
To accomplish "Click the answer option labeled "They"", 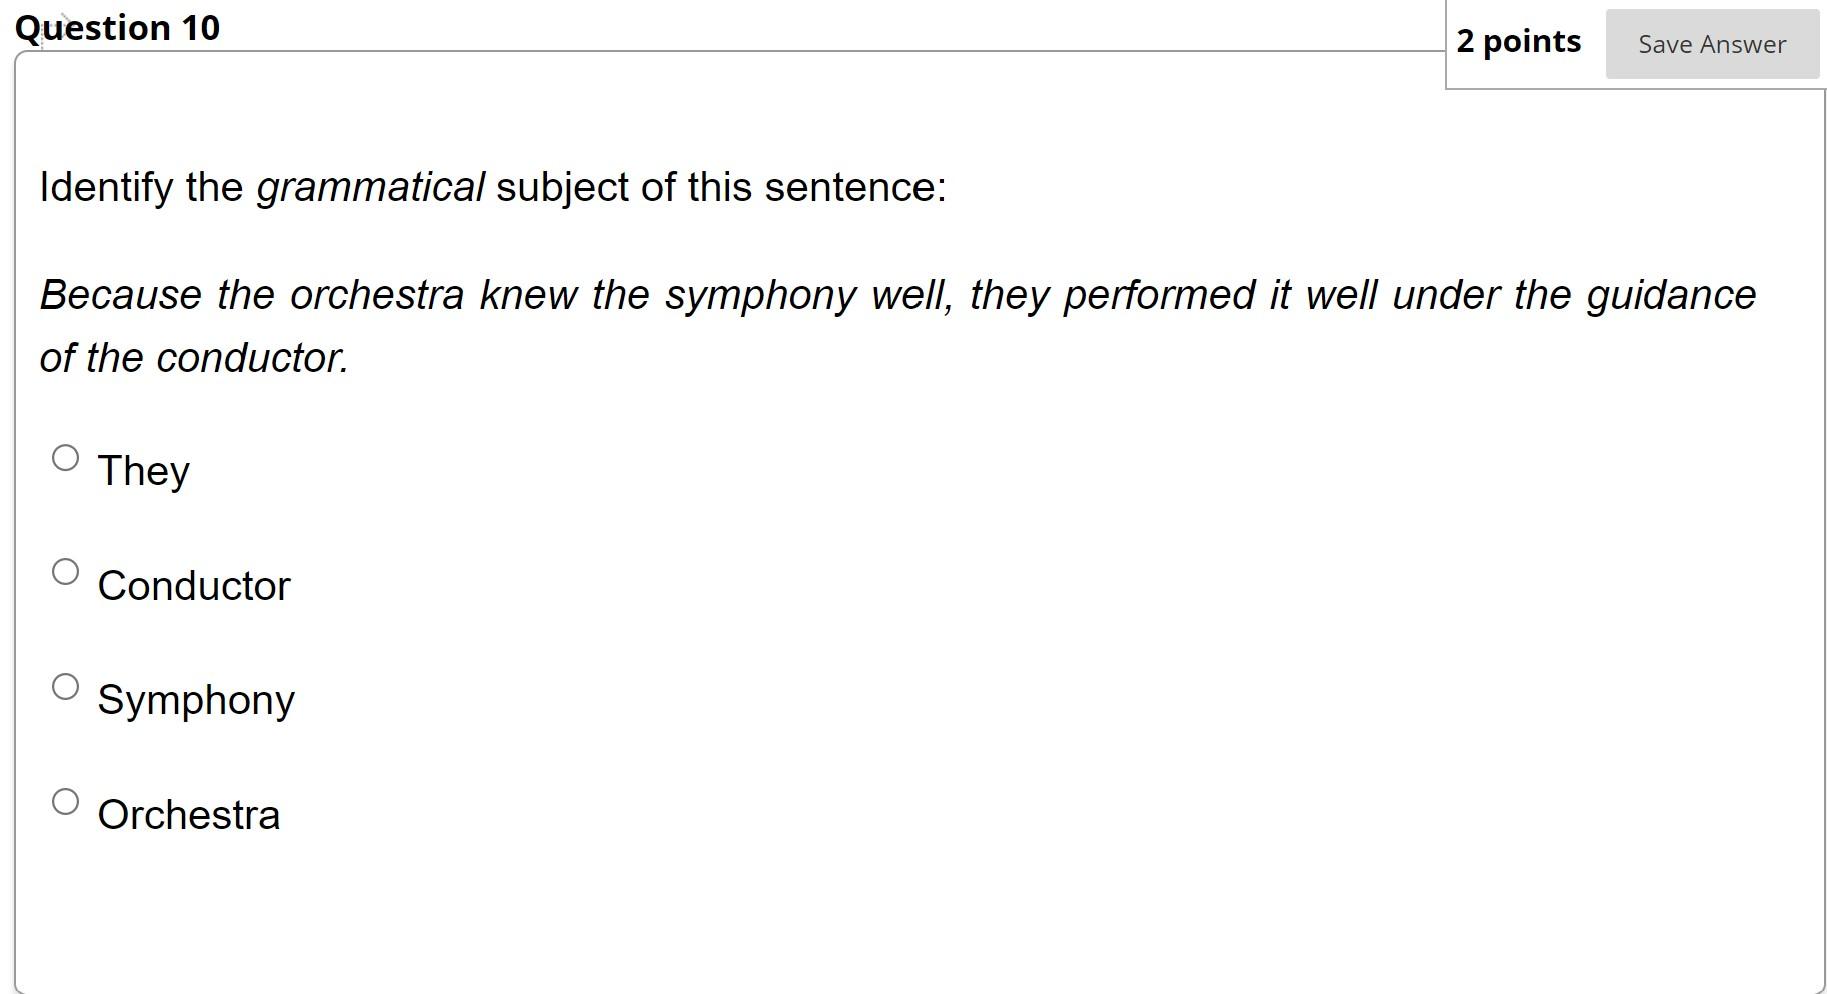I will pos(143,470).
